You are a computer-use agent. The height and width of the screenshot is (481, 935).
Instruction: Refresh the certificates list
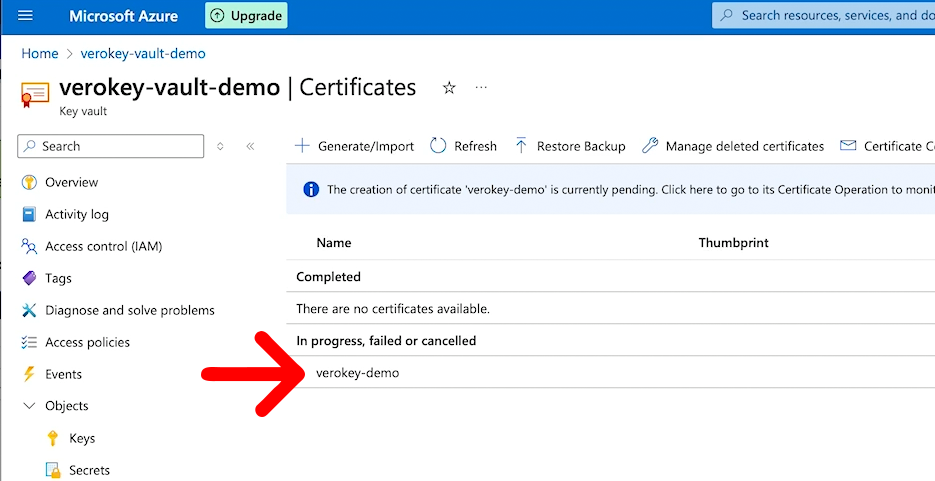pyautogui.click(x=463, y=146)
